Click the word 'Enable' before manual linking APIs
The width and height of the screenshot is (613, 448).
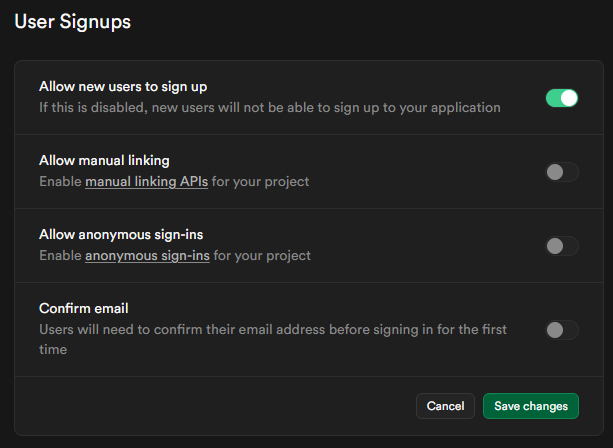[x=60, y=182]
